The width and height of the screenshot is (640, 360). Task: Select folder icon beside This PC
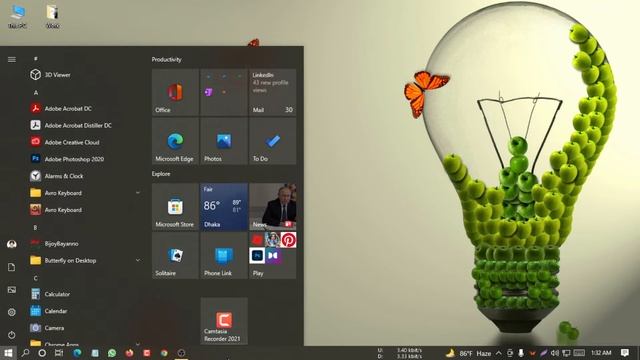click(x=52, y=16)
